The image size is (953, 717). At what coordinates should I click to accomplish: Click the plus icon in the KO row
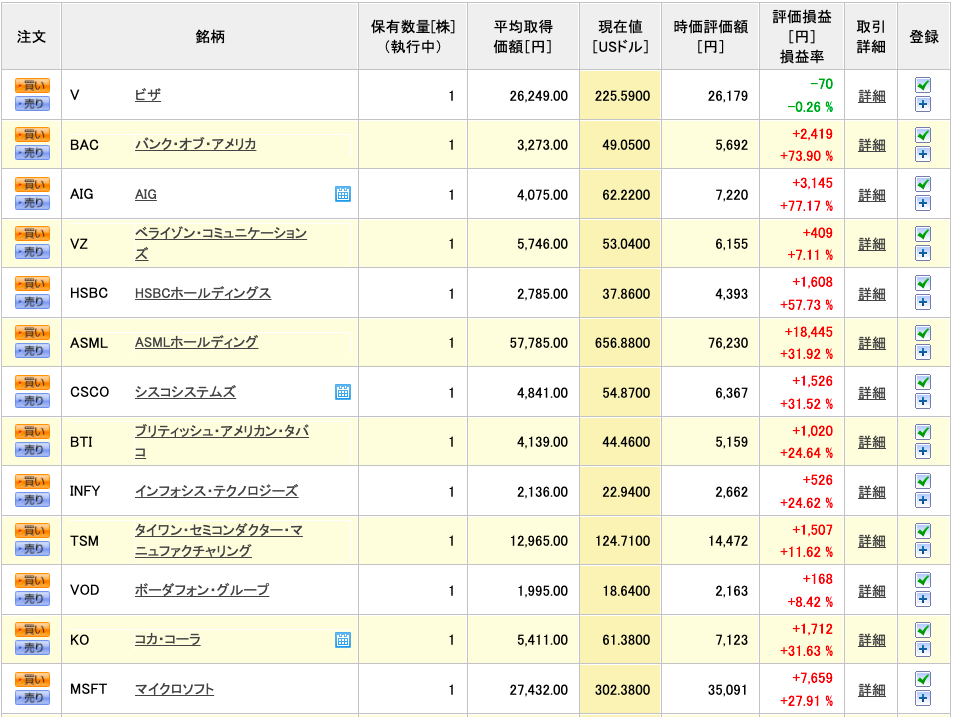click(923, 649)
